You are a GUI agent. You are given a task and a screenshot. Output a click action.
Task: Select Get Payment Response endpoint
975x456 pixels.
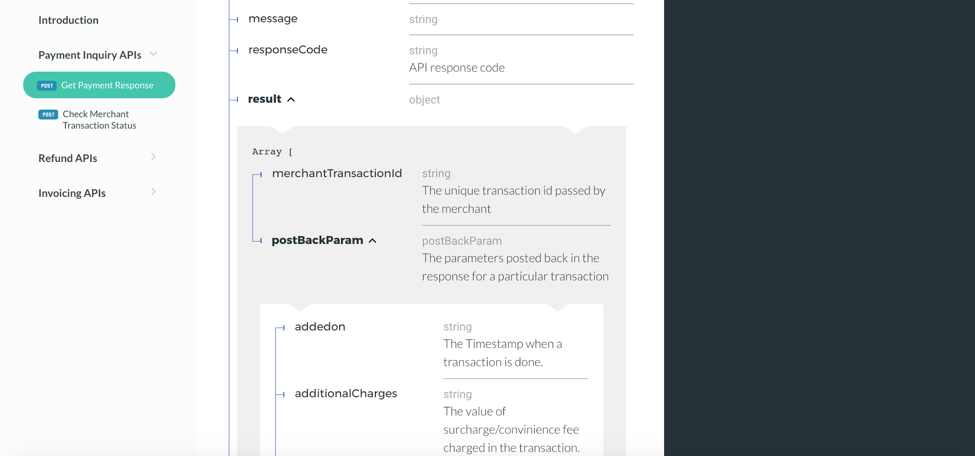tap(107, 85)
